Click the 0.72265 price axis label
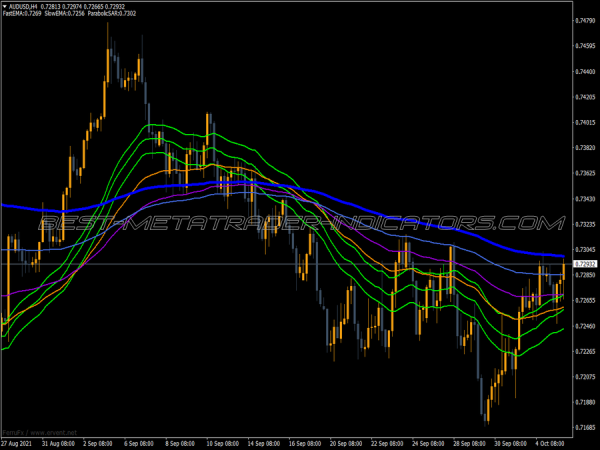The width and height of the screenshot is (600, 450). coord(585,351)
